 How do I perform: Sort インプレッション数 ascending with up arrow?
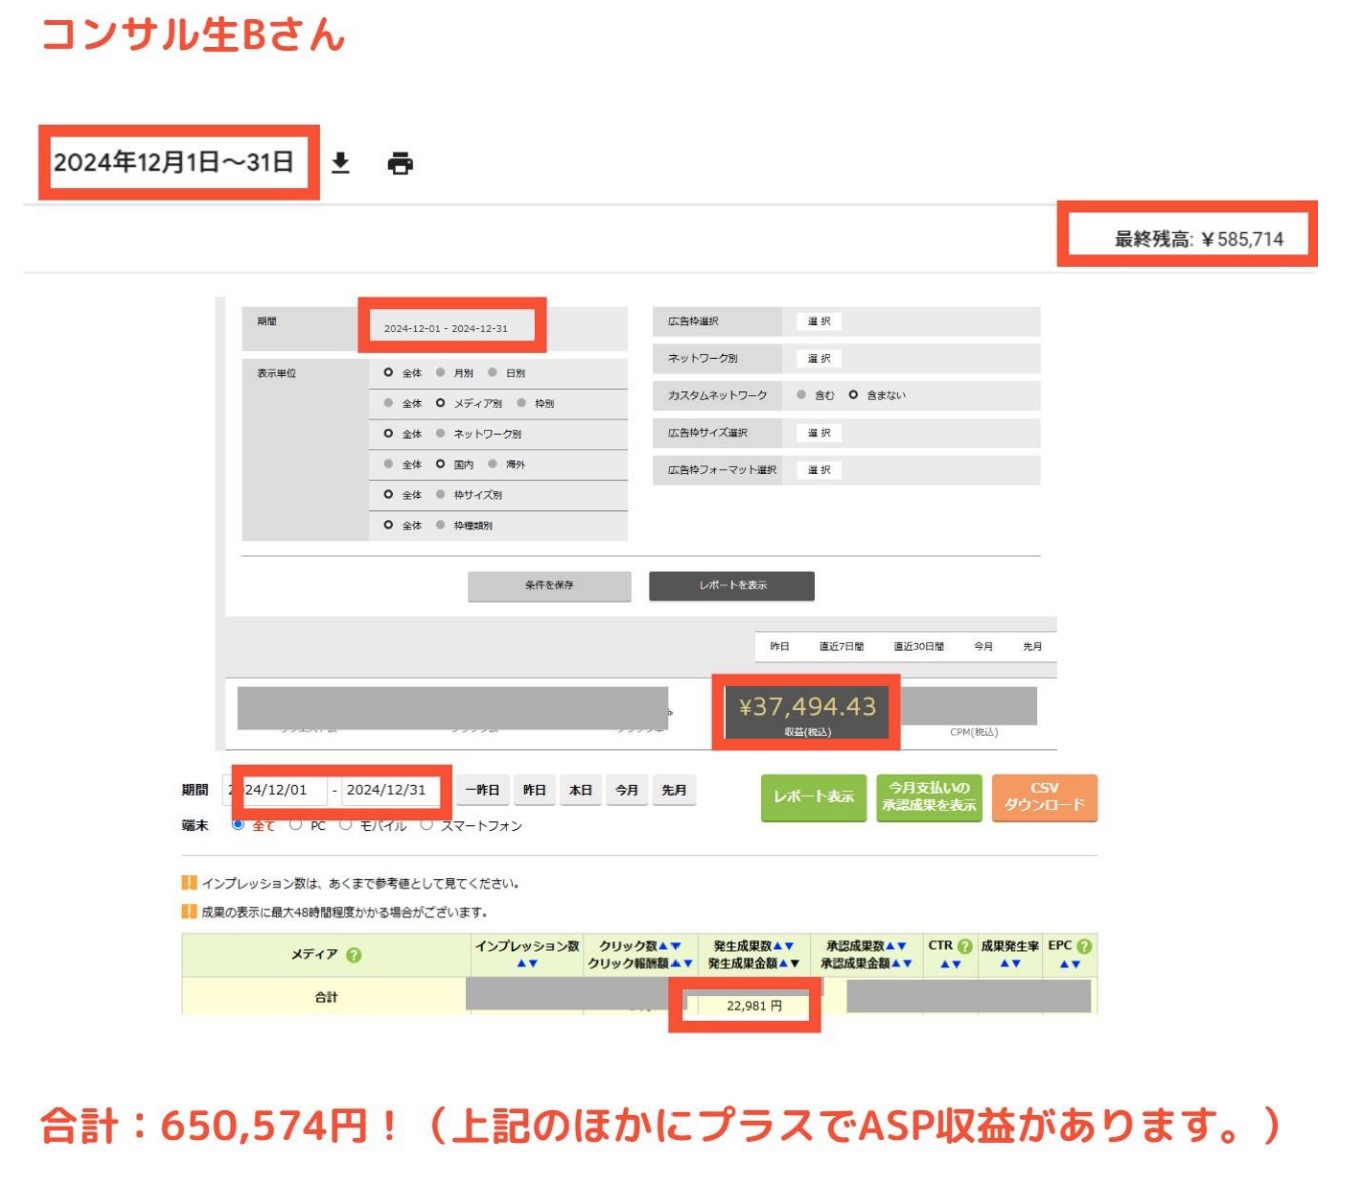click(521, 964)
